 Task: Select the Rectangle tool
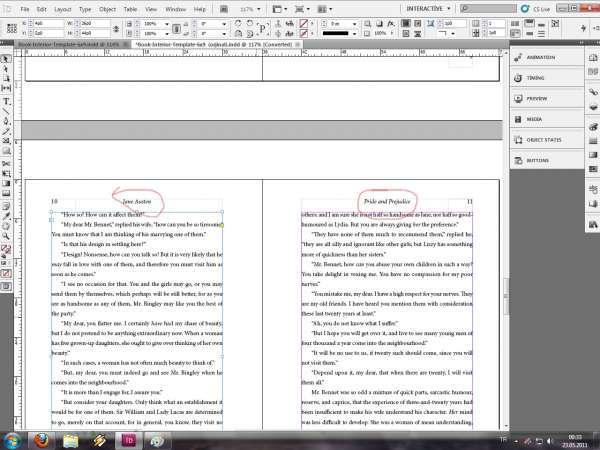click(x=6, y=151)
